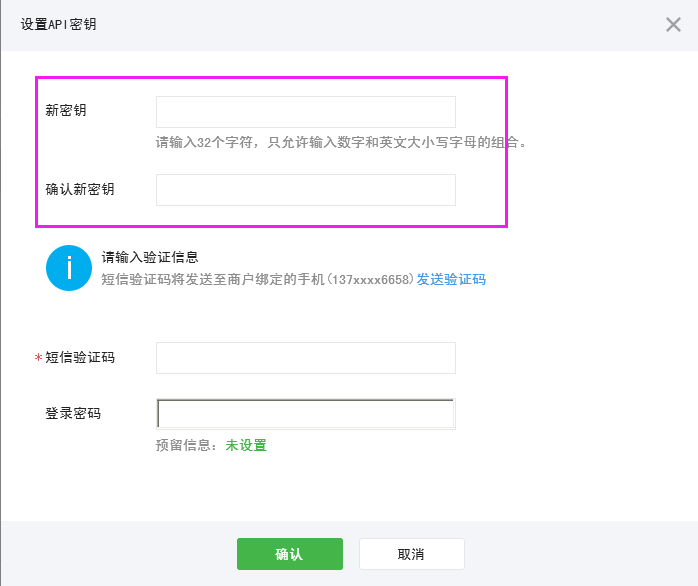This screenshot has width=698, height=586.
Task: Click into the 登录密码 field
Action: click(305, 414)
